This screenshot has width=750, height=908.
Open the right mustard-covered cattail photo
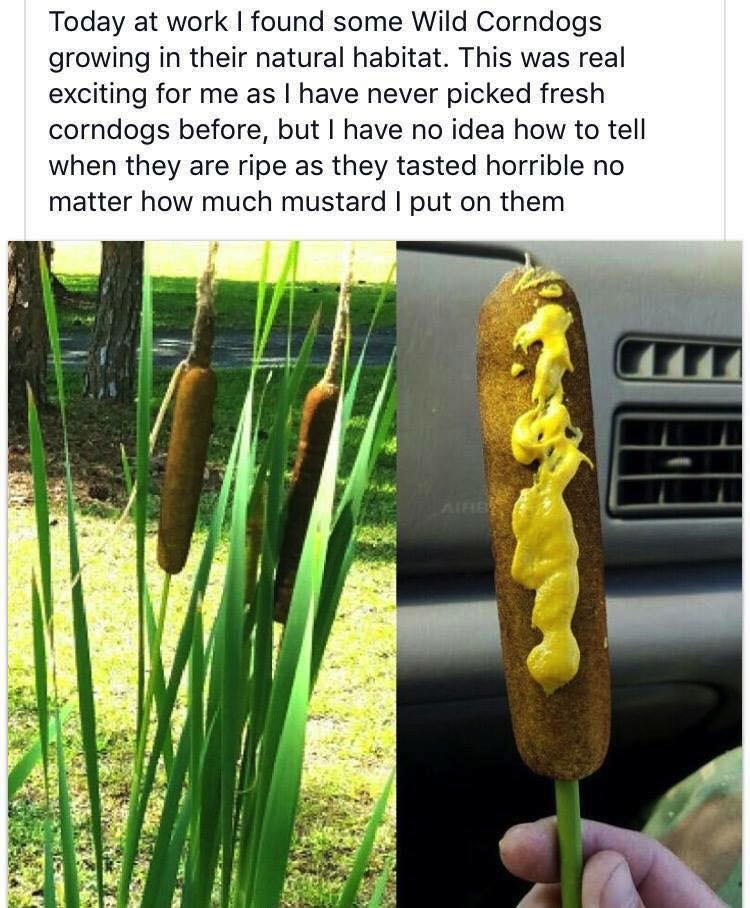[569, 574]
